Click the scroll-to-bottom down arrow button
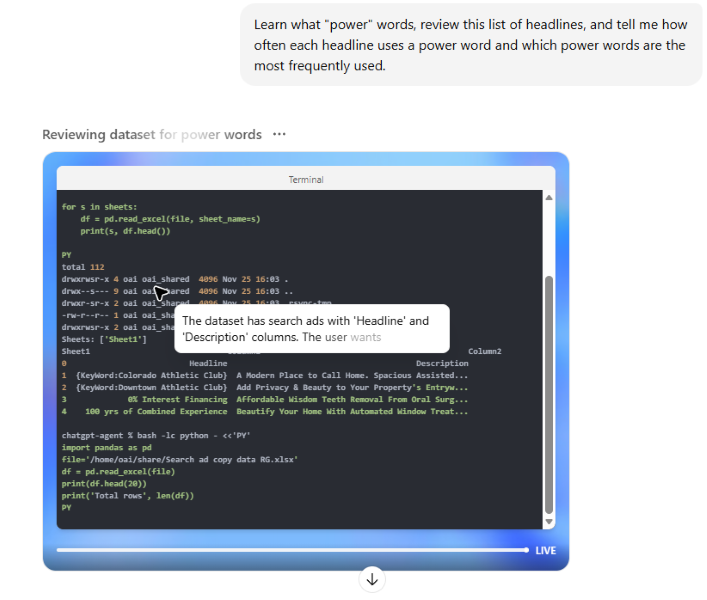Image resolution: width=707 pixels, height=600 pixels. [x=372, y=579]
